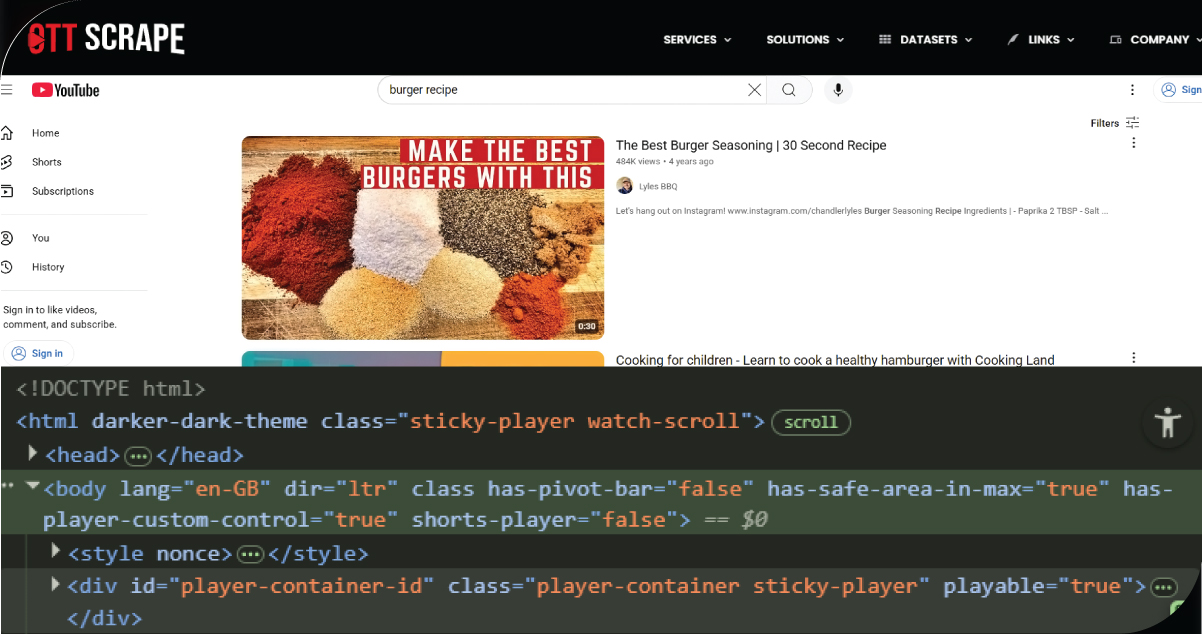Open the hamburger guide menu
This screenshot has width=1202, height=634.
7,90
